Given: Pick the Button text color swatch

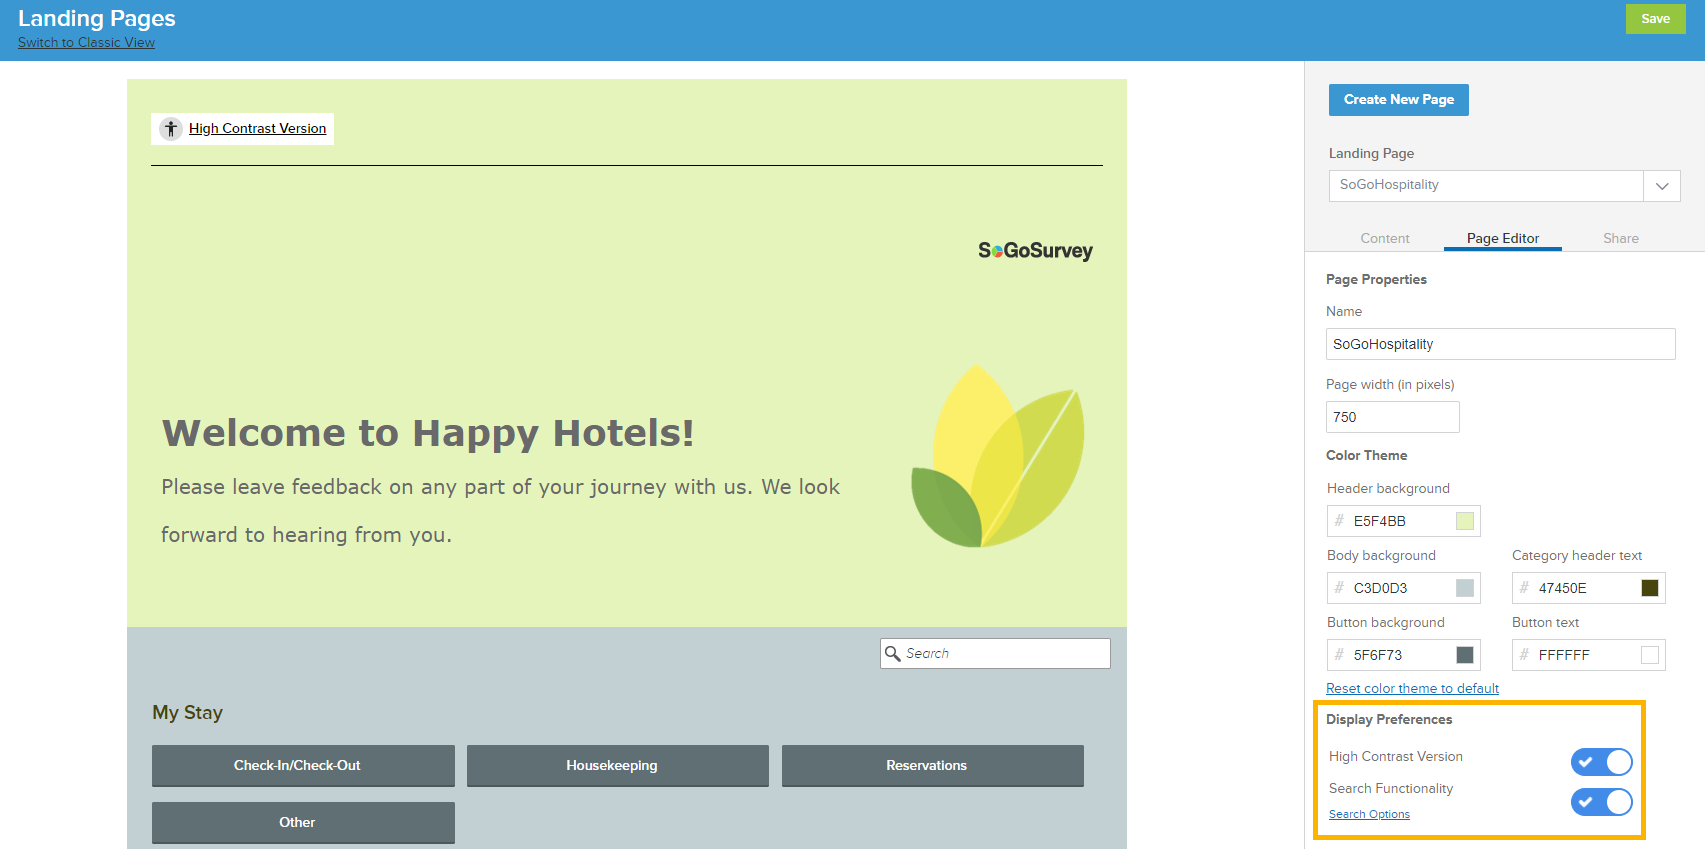Looking at the screenshot, I should pos(1650,655).
